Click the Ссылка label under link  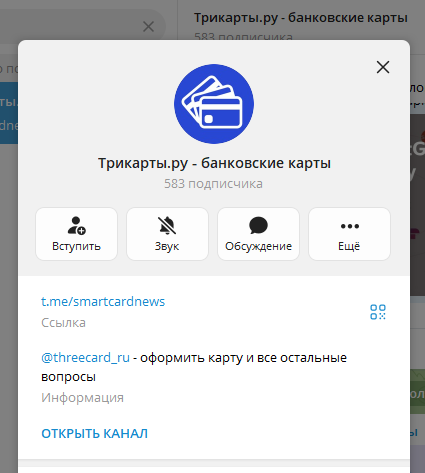(63, 323)
